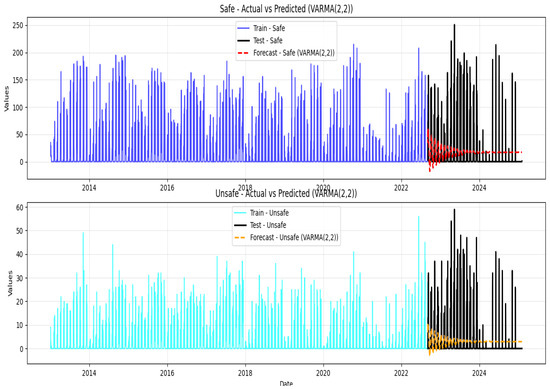Click the orange dashed swatch in Unsafe legend
The width and height of the screenshot is (550, 389).
point(240,238)
